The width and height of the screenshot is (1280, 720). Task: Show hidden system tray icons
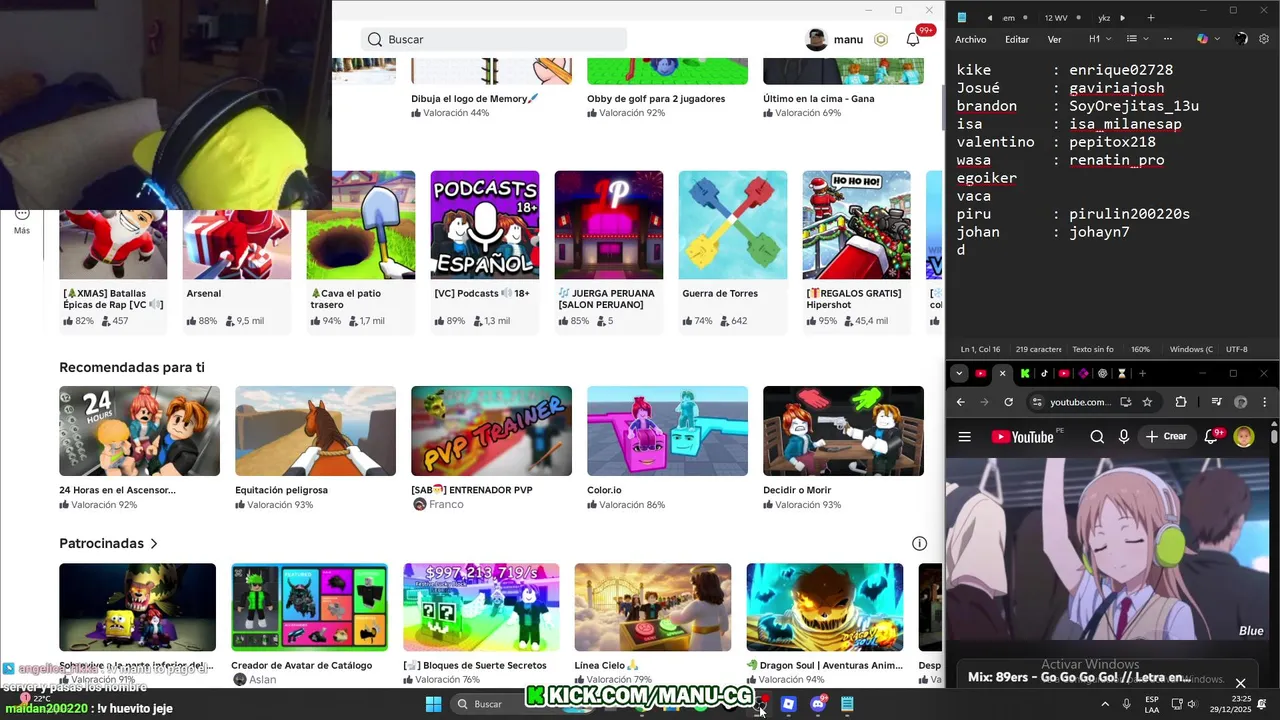pos(1105,704)
